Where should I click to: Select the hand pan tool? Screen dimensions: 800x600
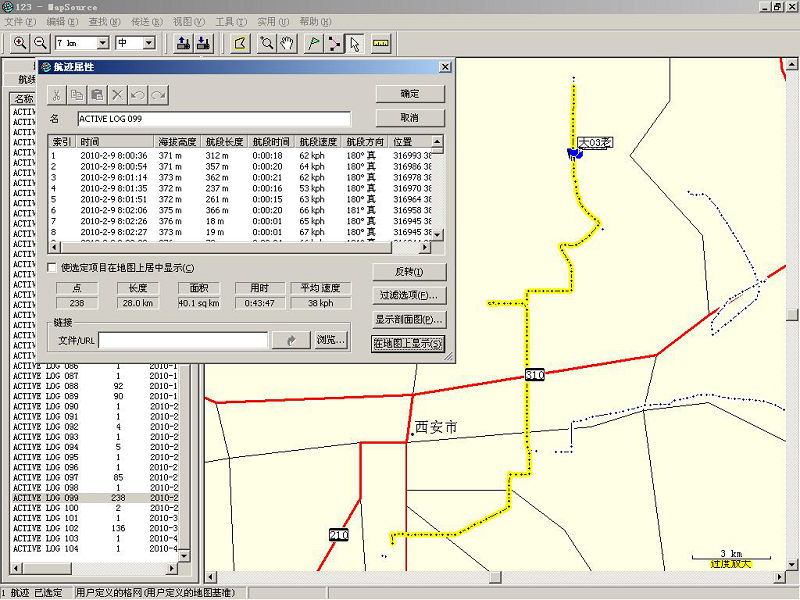[x=287, y=43]
